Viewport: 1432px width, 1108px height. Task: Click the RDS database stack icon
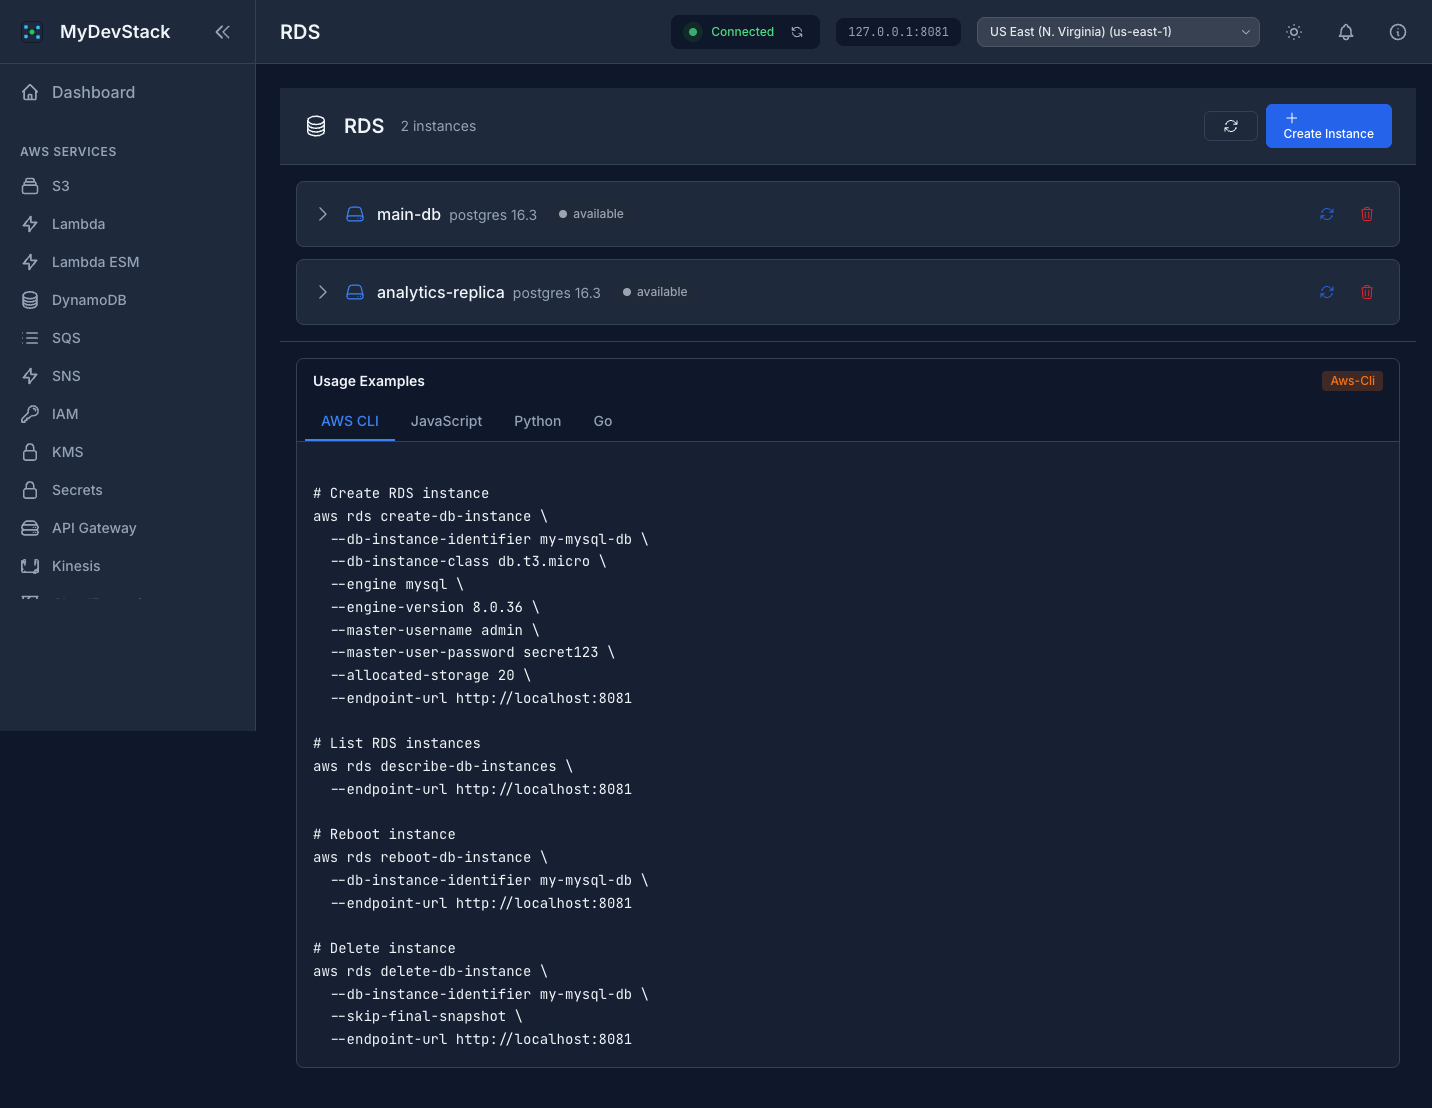tap(316, 126)
